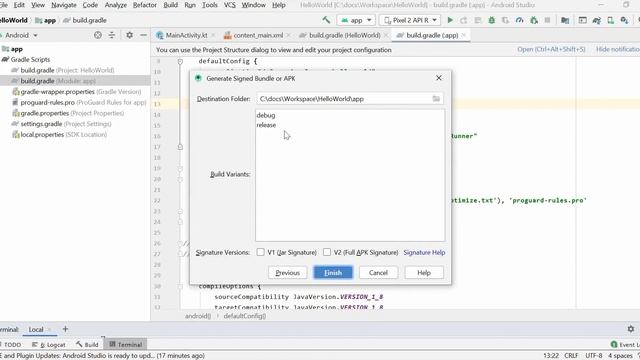Image resolution: width=640 pixels, height=360 pixels.
Task: Open the Refactor menu
Action: 144,5
